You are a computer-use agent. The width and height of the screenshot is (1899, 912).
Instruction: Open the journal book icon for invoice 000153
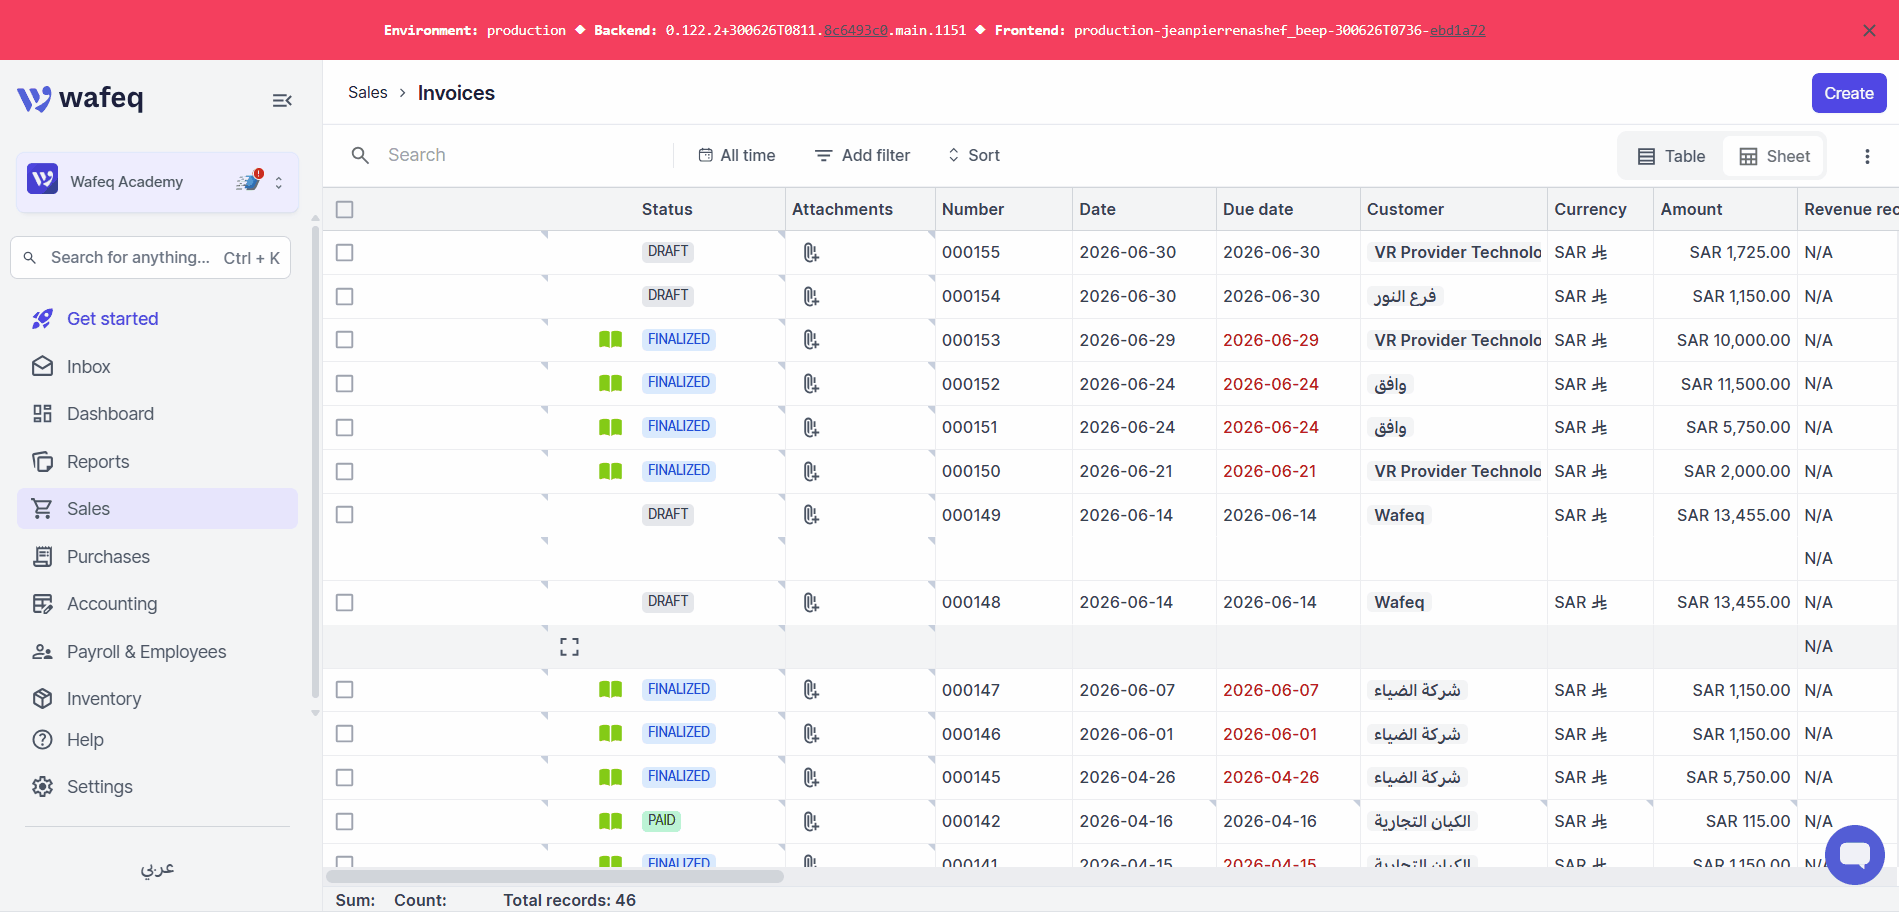point(610,340)
